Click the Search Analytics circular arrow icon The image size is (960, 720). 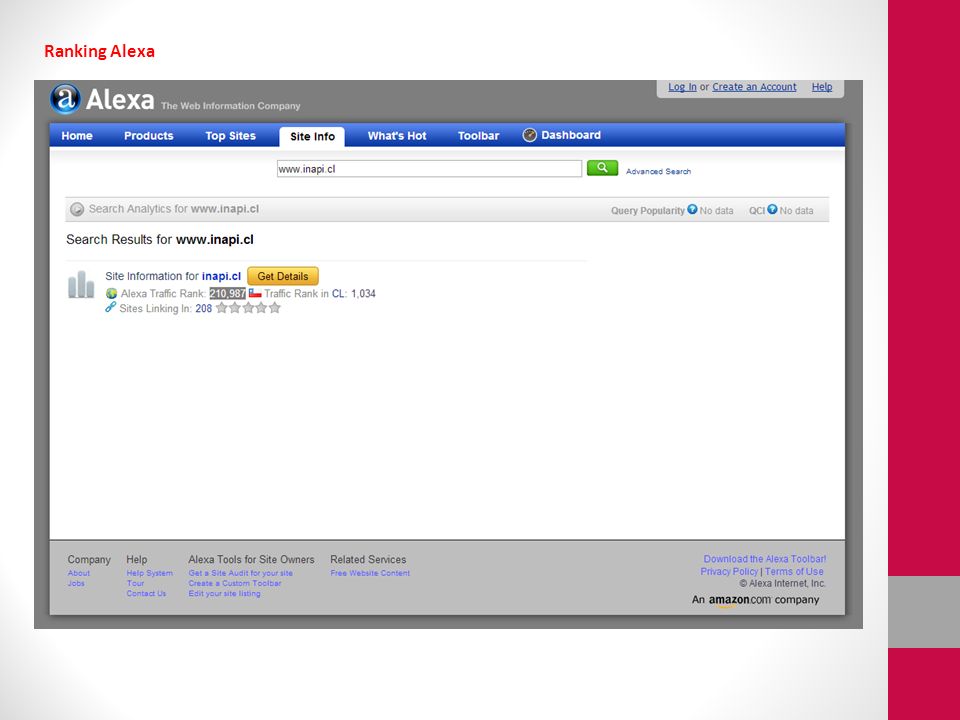[x=77, y=209]
